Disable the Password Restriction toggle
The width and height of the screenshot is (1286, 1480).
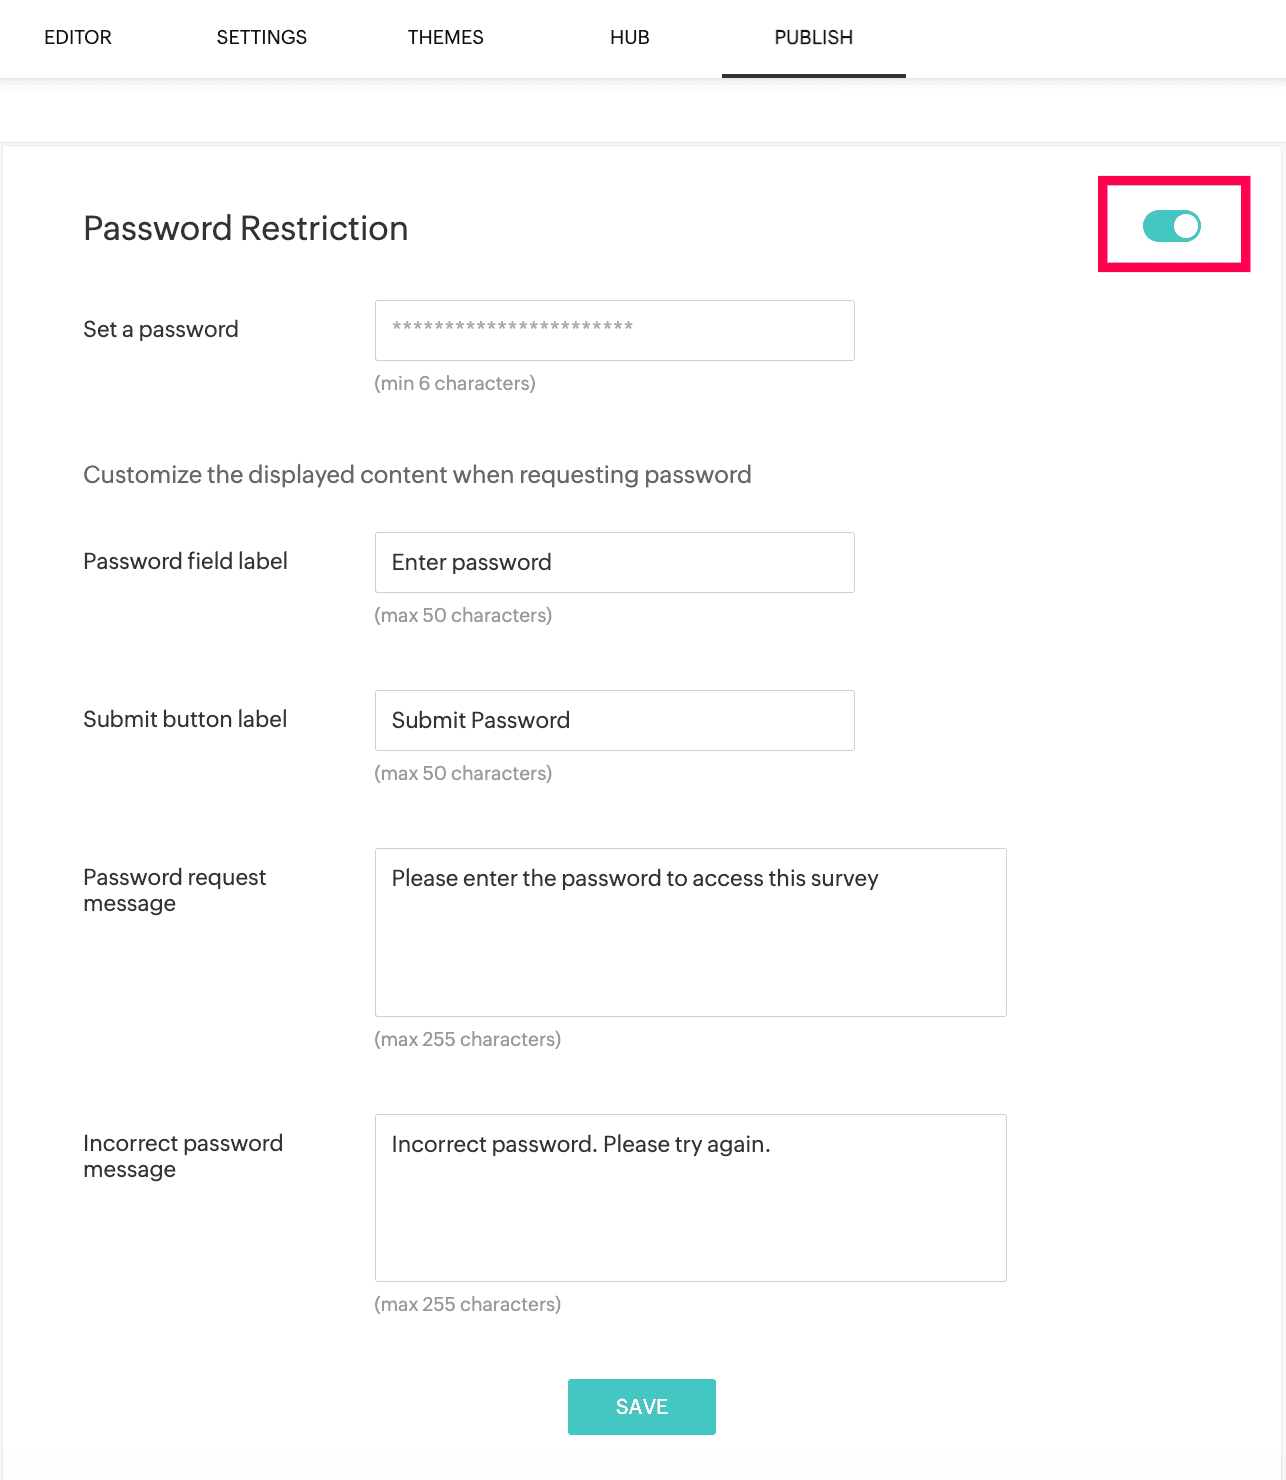1172,226
